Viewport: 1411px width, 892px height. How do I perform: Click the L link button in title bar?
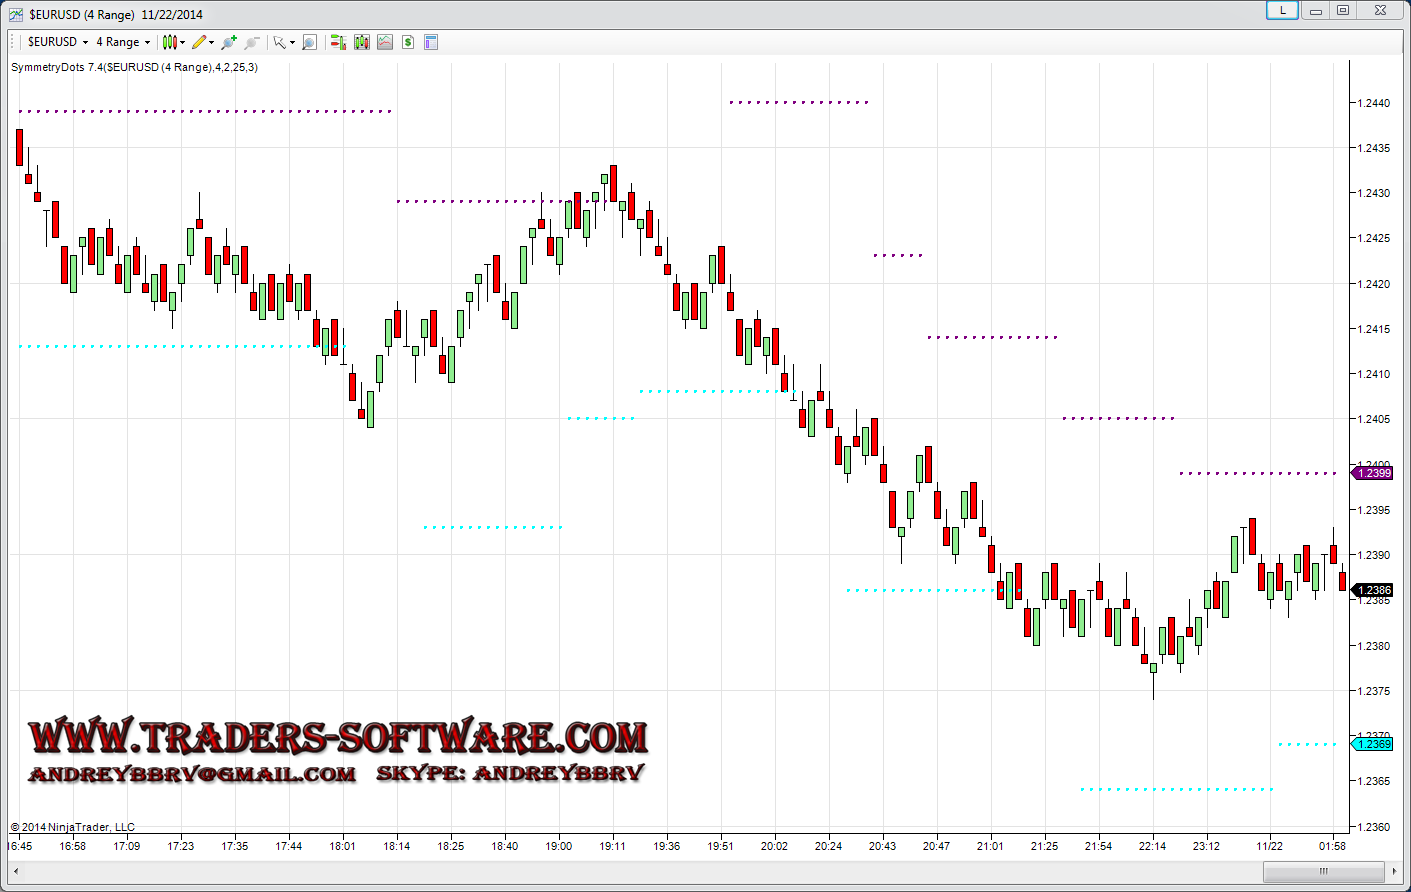[x=1282, y=11]
